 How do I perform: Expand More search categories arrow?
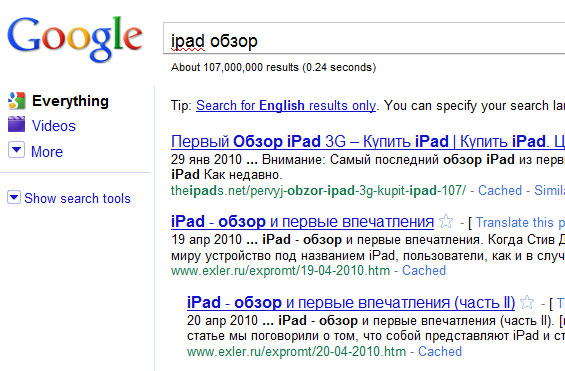[17, 149]
